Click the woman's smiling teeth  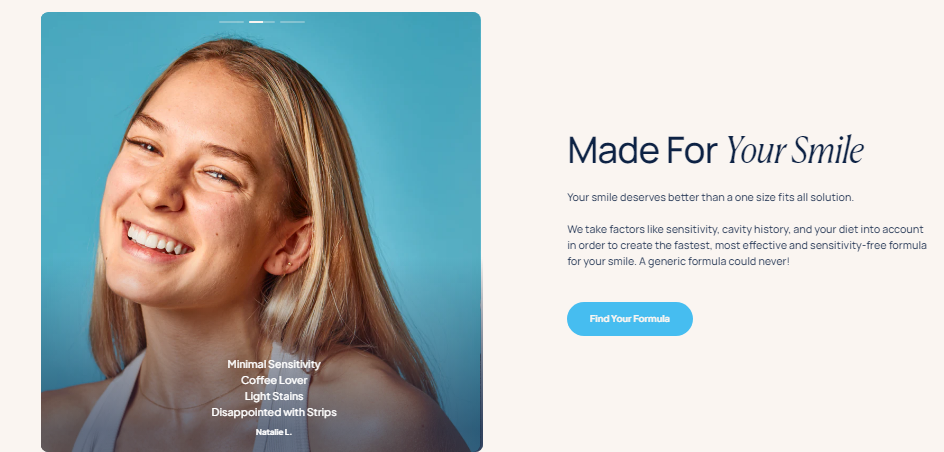tap(158, 240)
